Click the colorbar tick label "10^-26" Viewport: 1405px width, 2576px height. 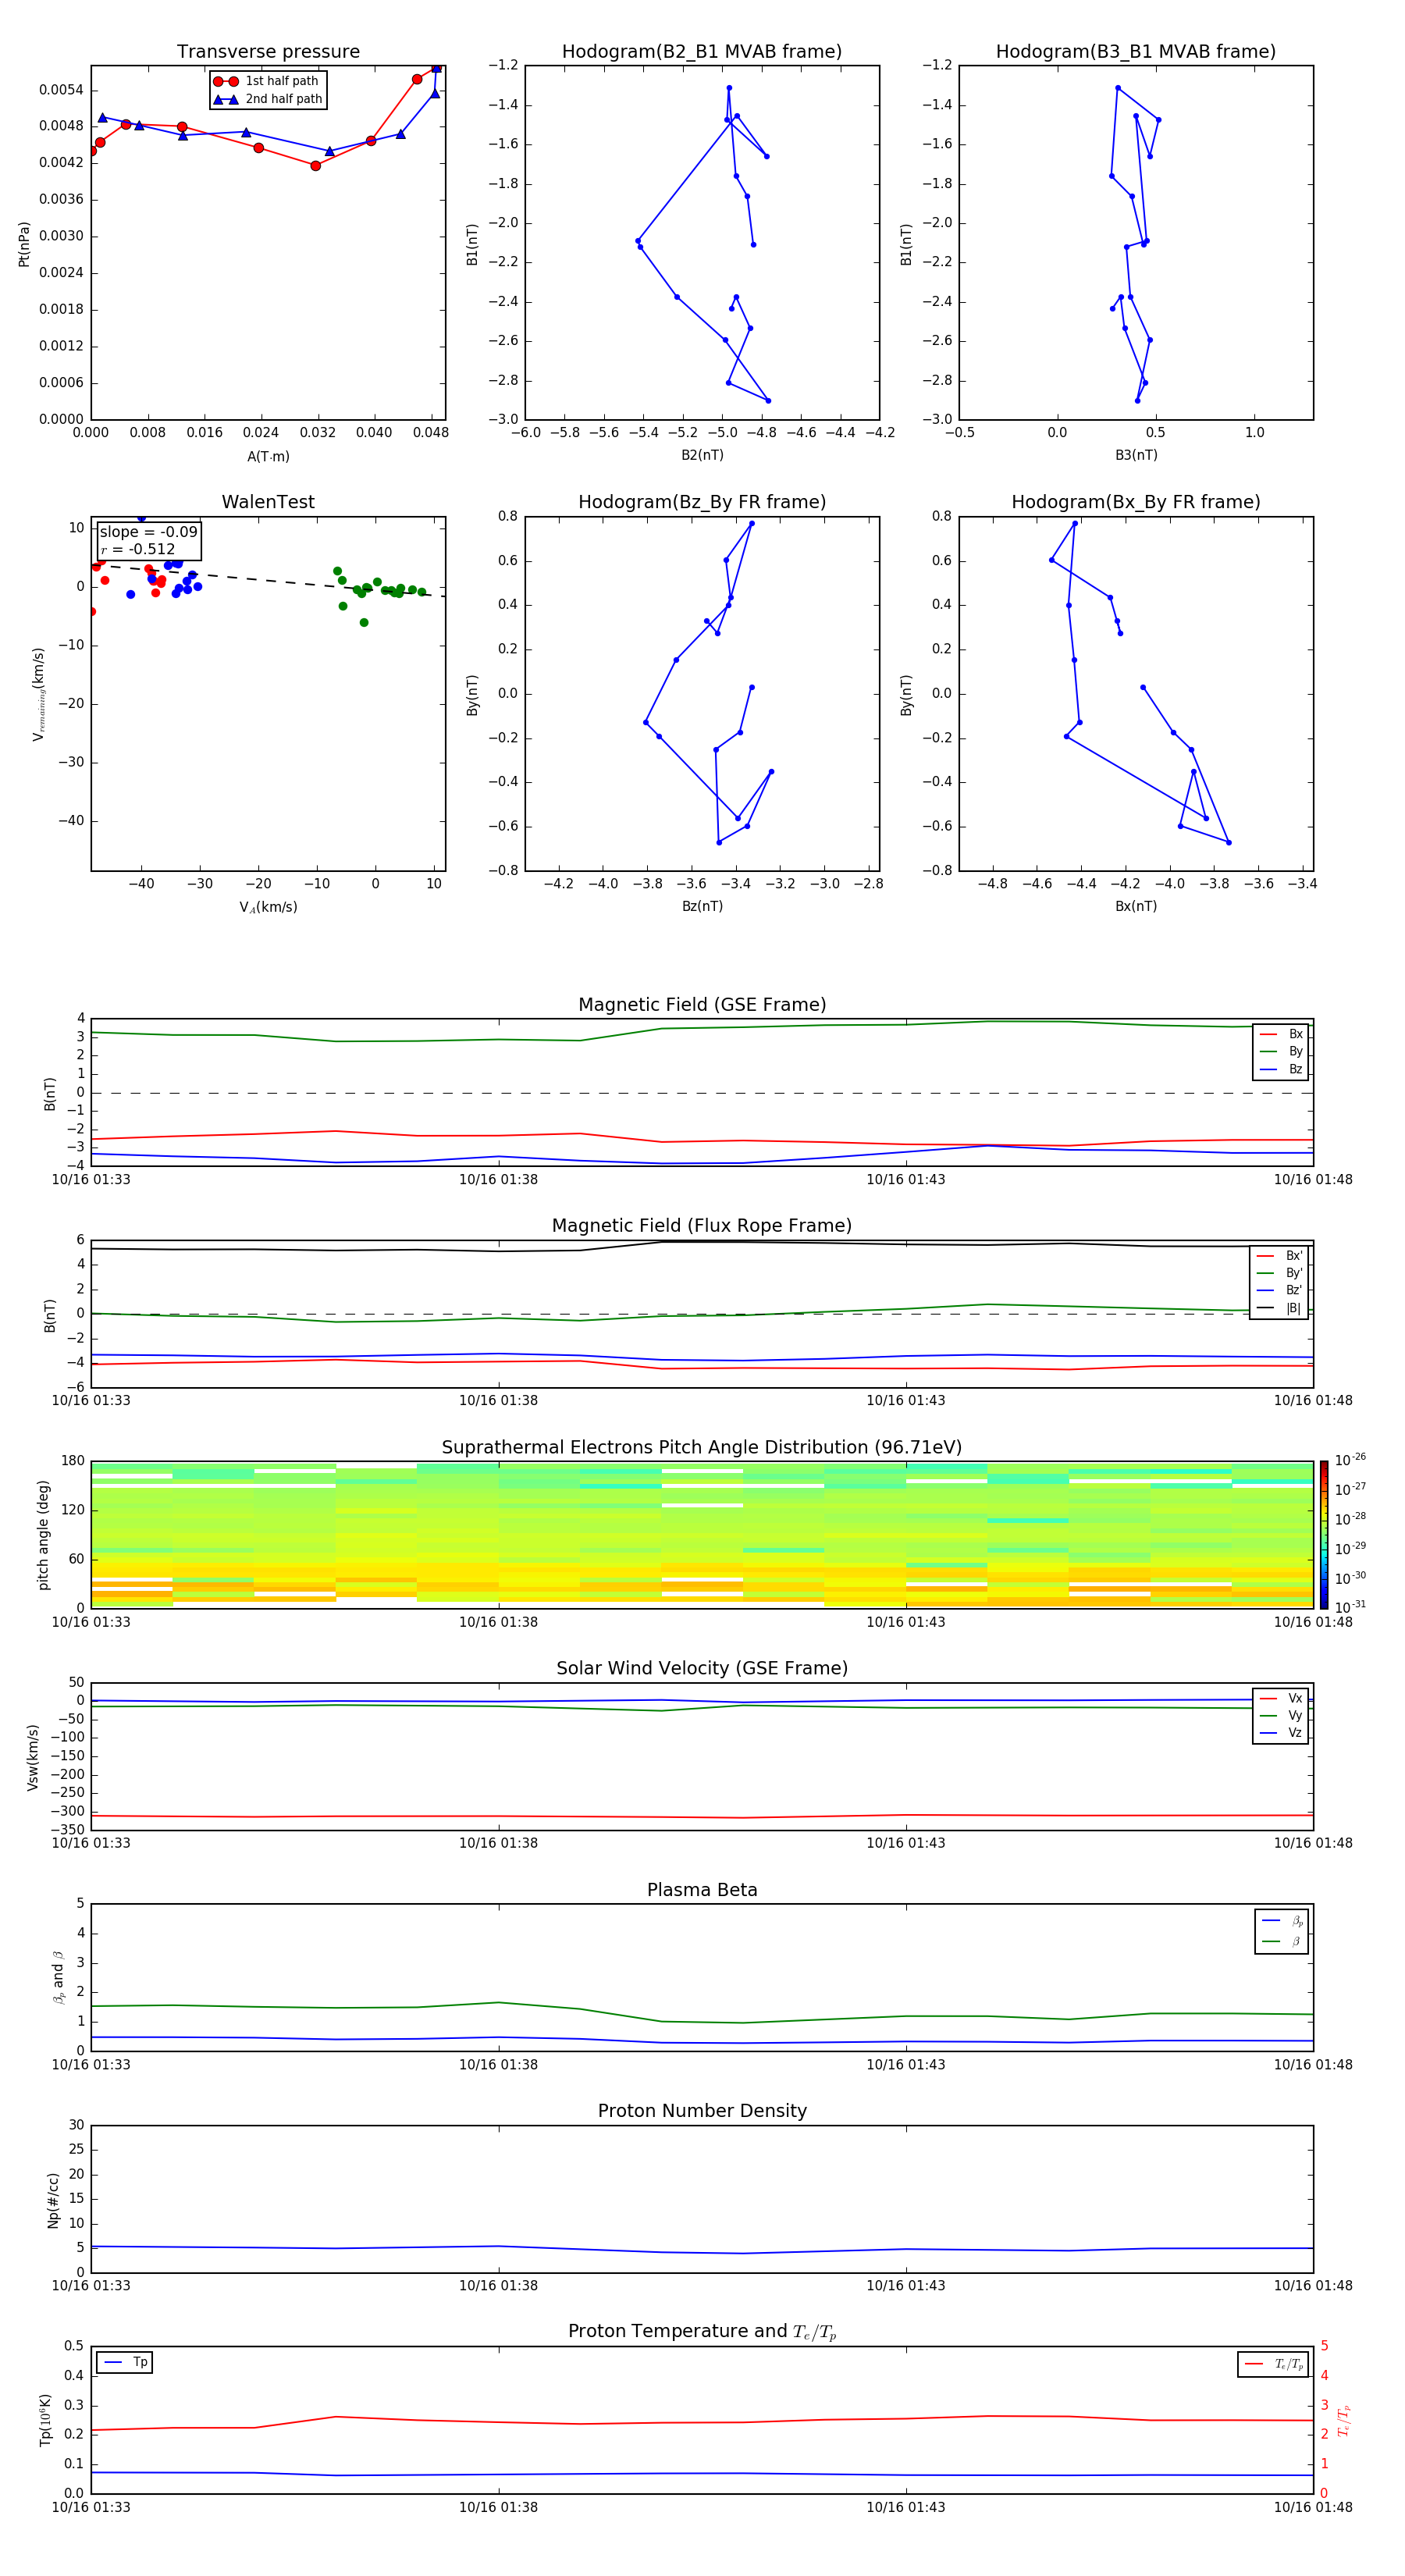(x=1350, y=1460)
